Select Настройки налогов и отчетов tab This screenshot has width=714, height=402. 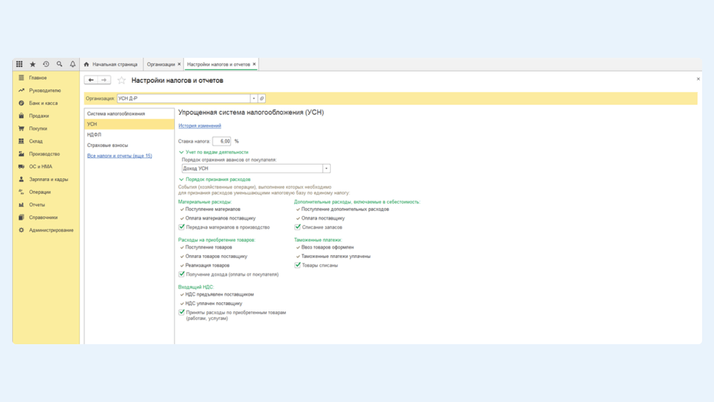tap(219, 64)
